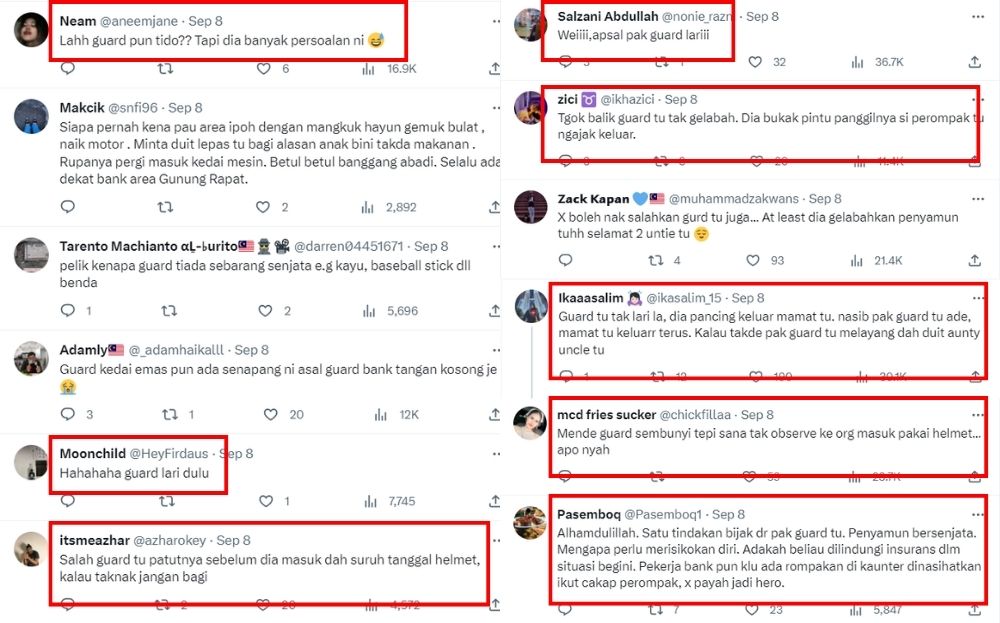
Task: Like Zack Kapan's tweet with 93 likes
Action: coord(753,260)
